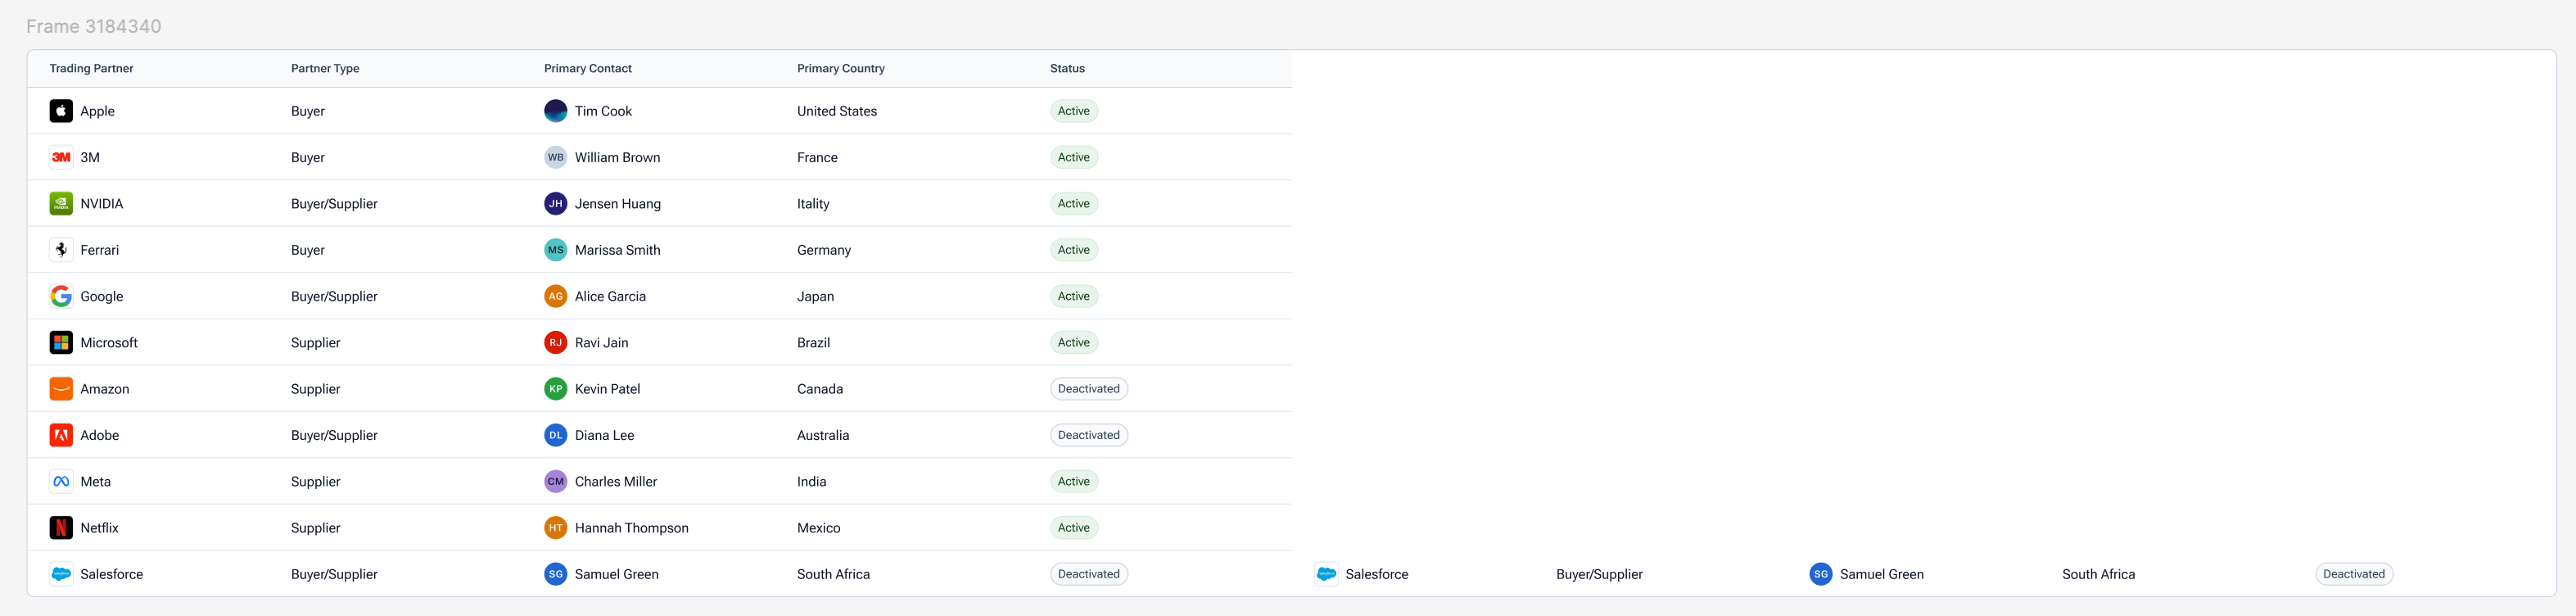Viewport: 2576px width, 616px height.
Task: Click the Active status badge for 3M
Action: (1074, 157)
